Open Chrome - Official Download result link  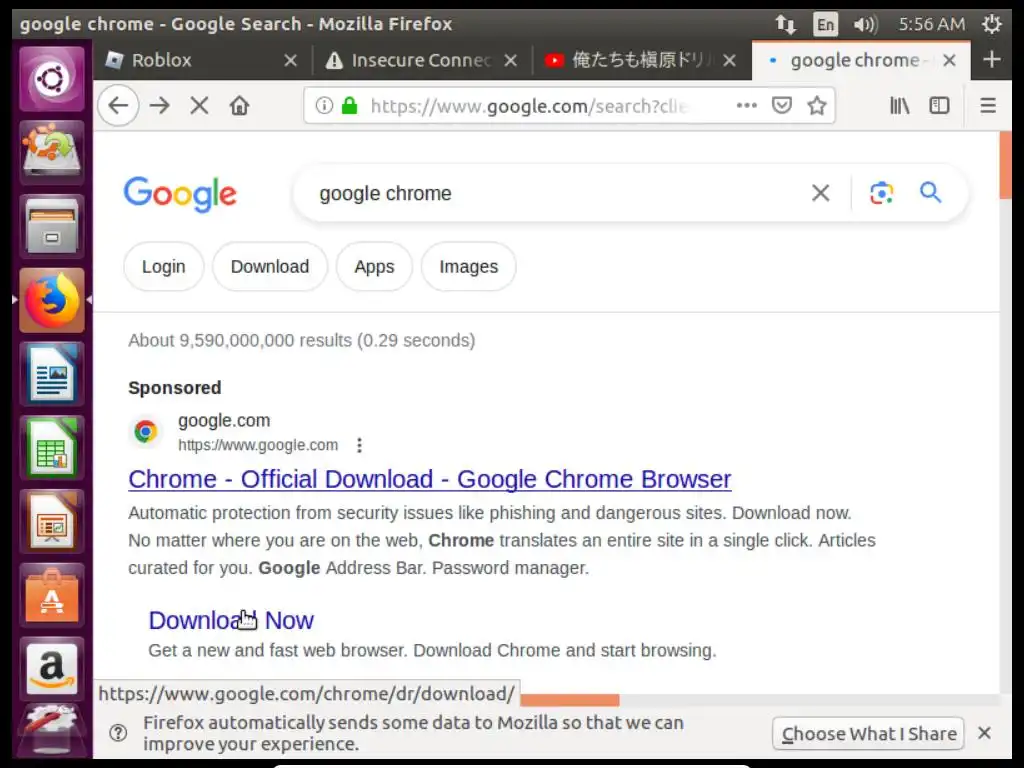click(430, 479)
